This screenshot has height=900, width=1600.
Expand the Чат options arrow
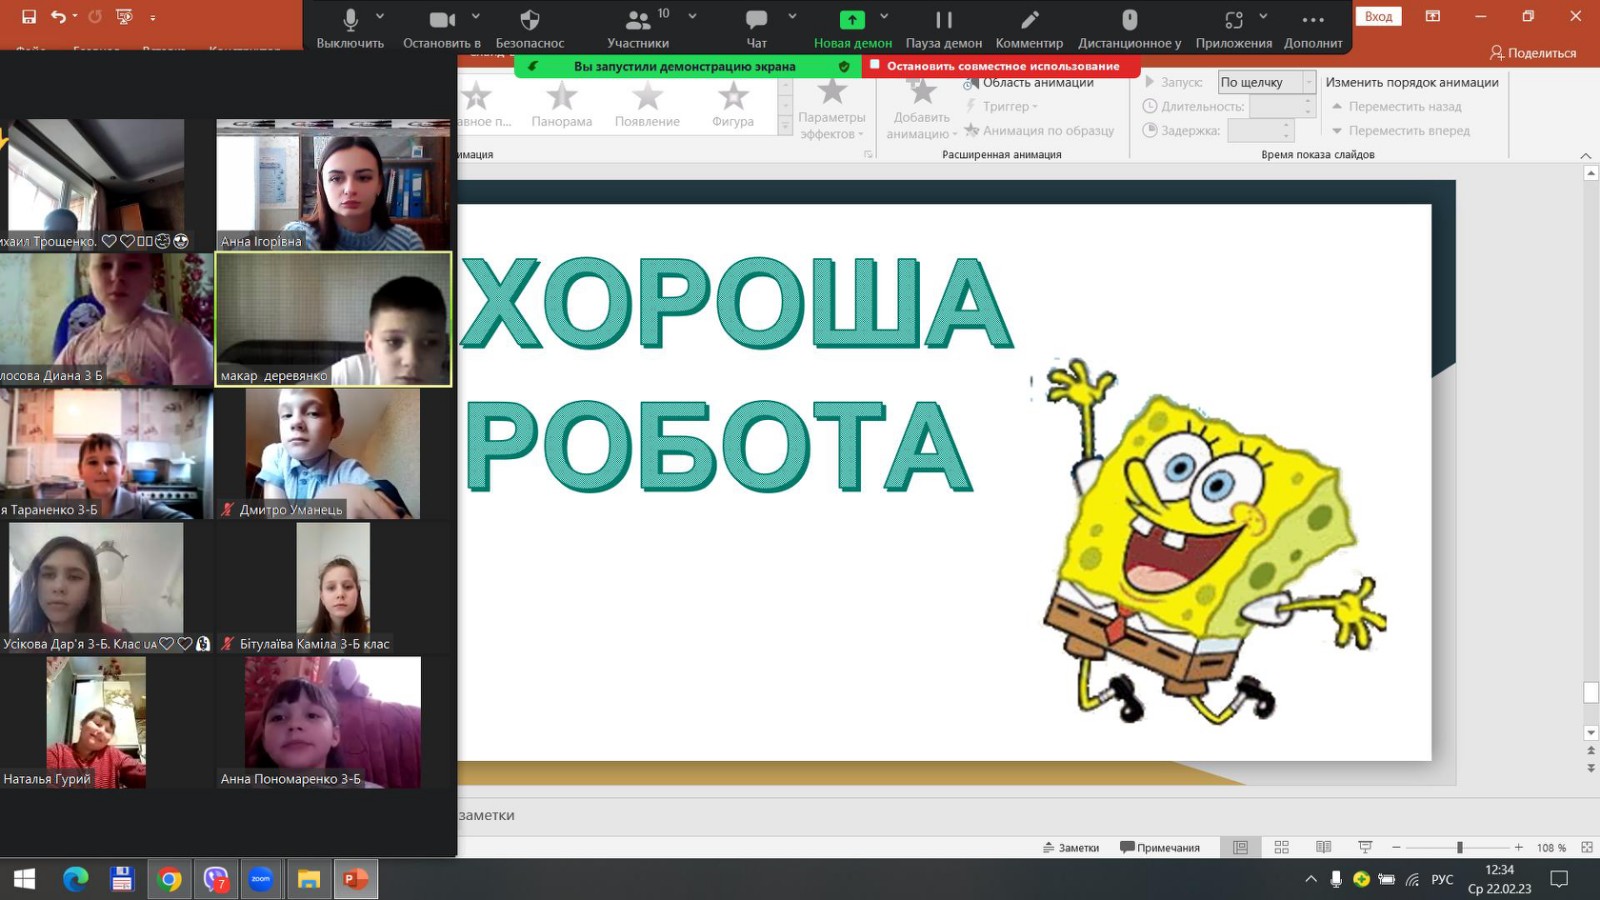tap(792, 16)
